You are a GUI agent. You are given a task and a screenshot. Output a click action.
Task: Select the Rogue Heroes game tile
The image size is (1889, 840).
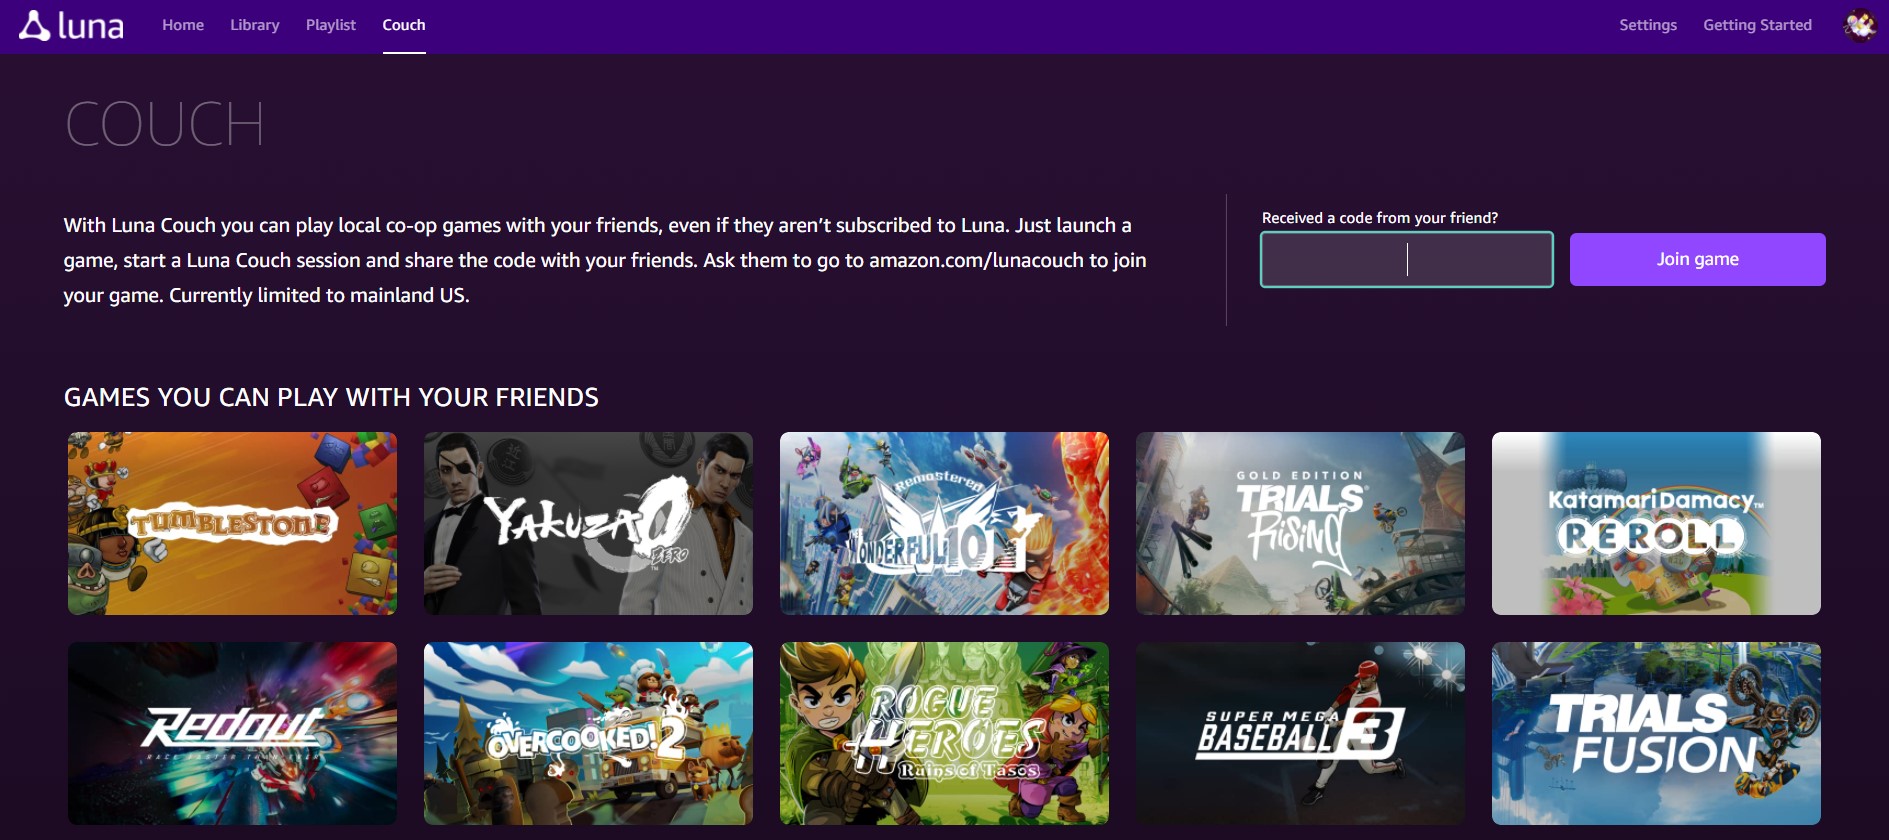pyautogui.click(x=944, y=733)
